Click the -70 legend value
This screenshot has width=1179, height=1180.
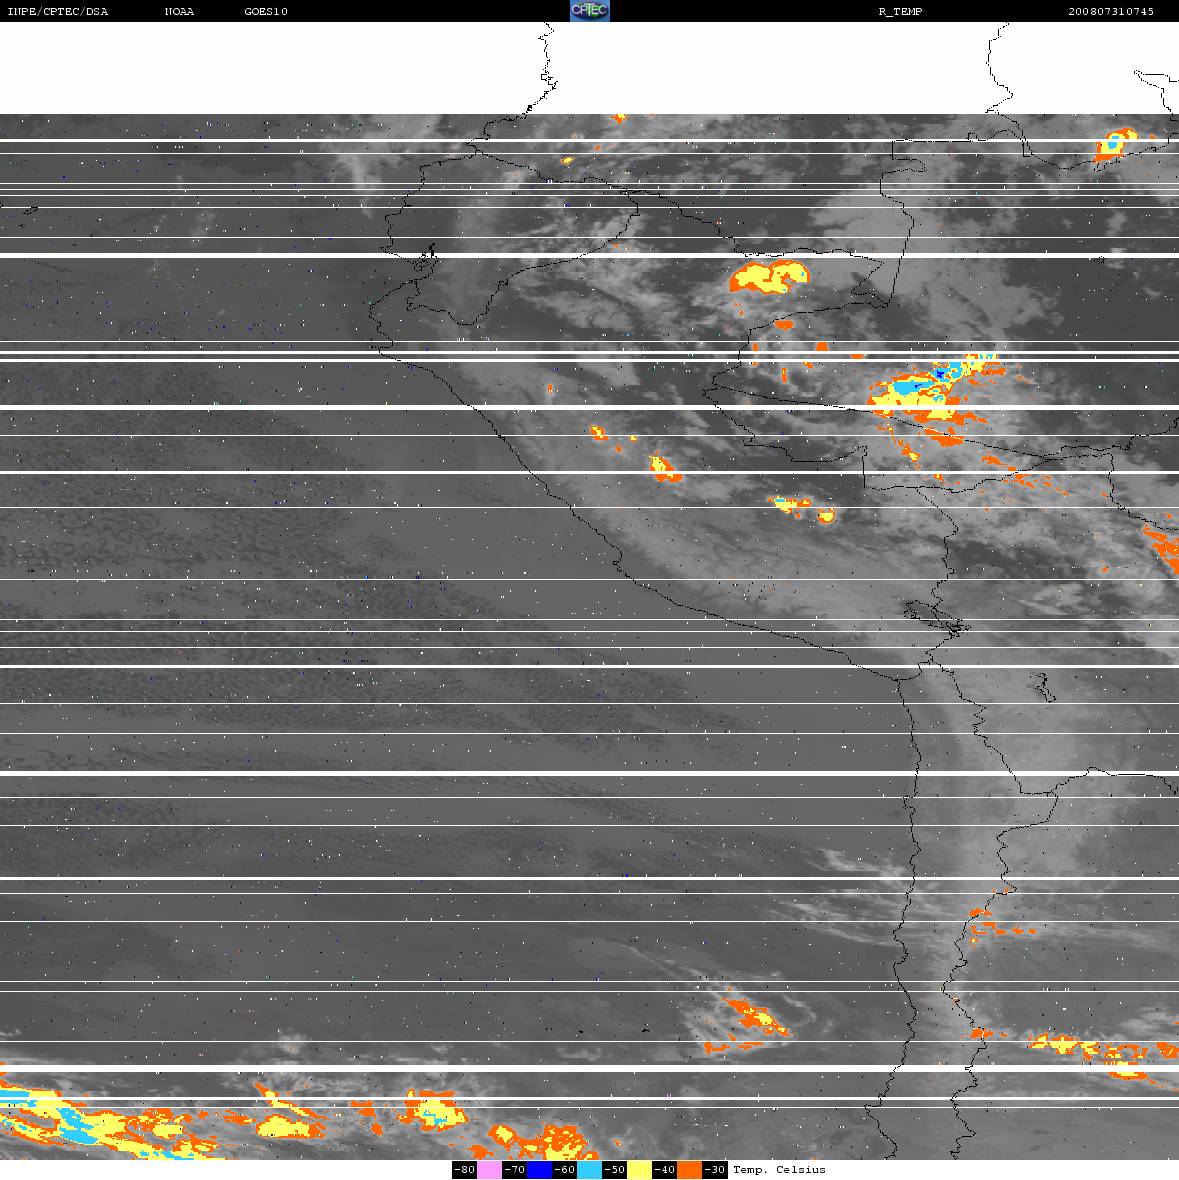point(514,1169)
